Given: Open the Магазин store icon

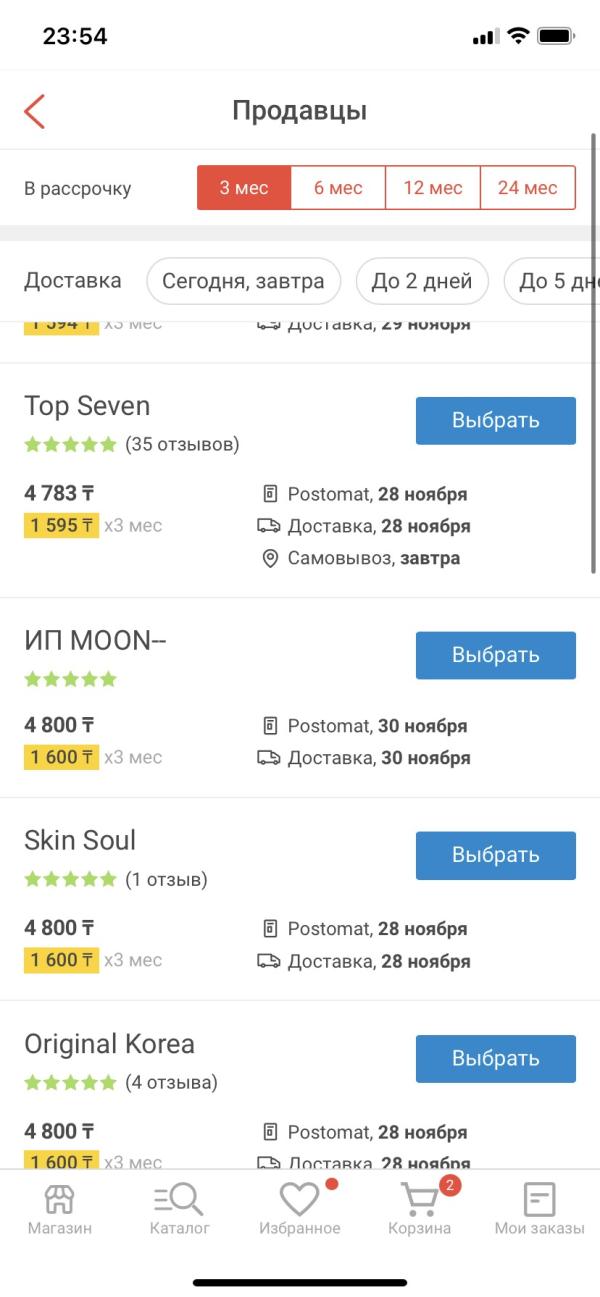Looking at the screenshot, I should [x=60, y=1199].
